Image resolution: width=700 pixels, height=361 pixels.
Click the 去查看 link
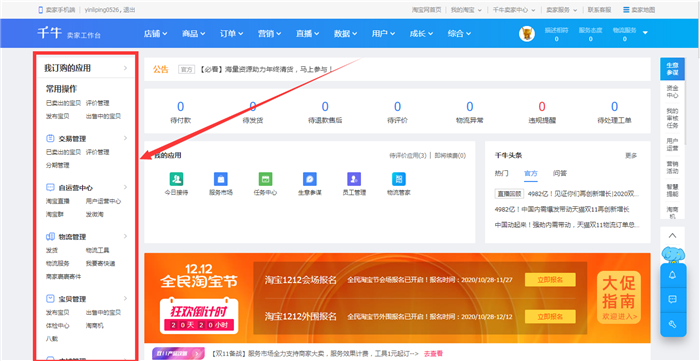tap(433, 353)
